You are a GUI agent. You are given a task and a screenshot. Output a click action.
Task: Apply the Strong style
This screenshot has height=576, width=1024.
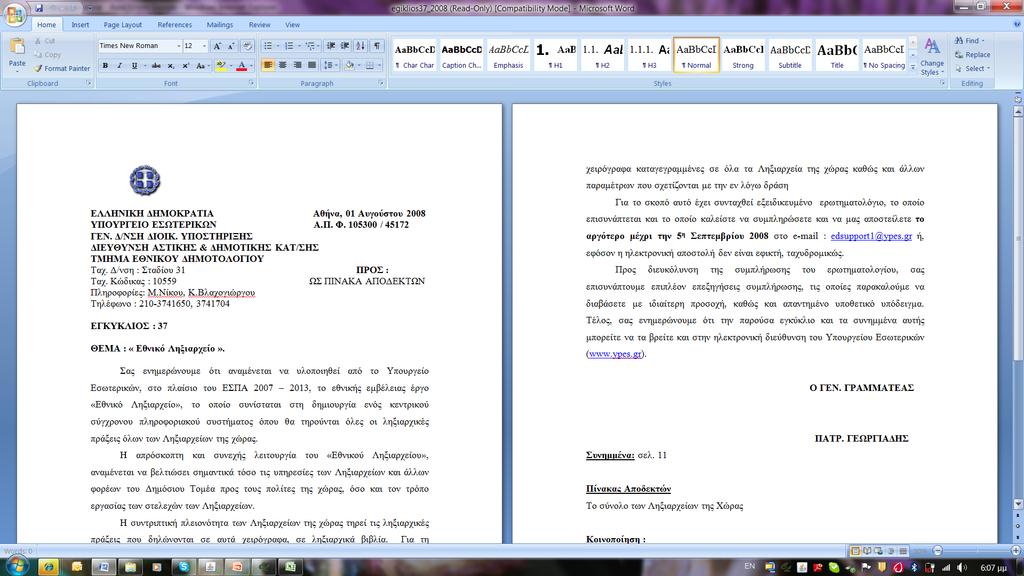point(743,56)
